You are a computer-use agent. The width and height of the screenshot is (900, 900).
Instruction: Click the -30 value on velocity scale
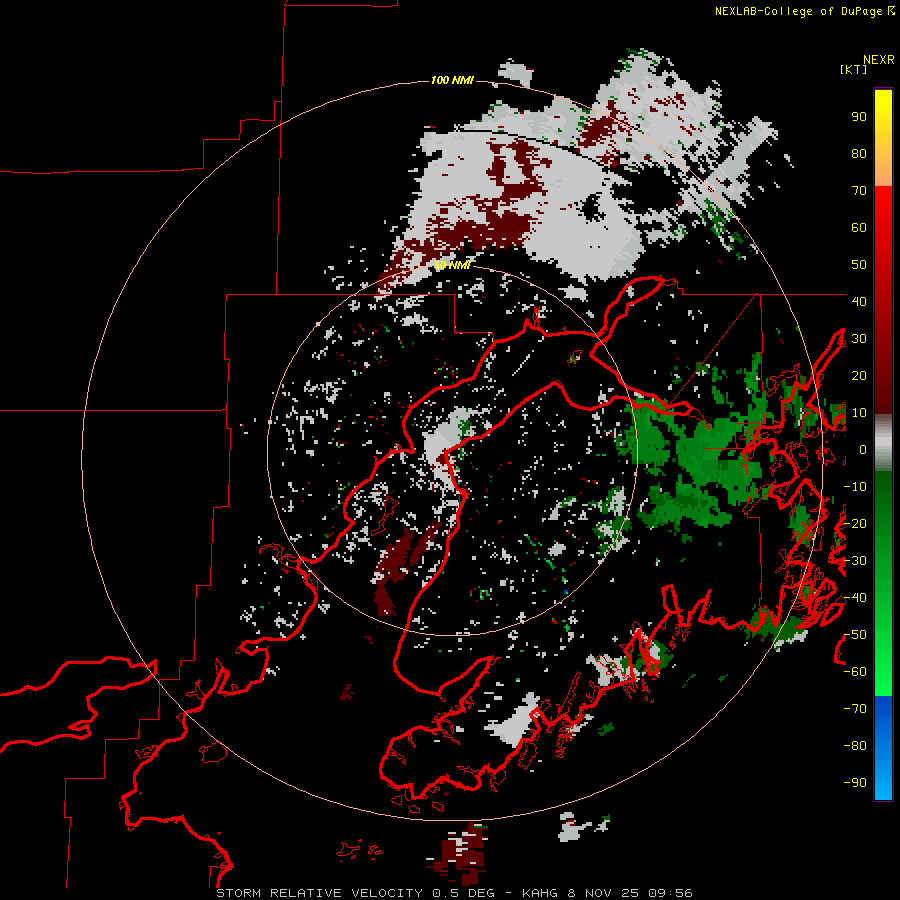coord(855,561)
